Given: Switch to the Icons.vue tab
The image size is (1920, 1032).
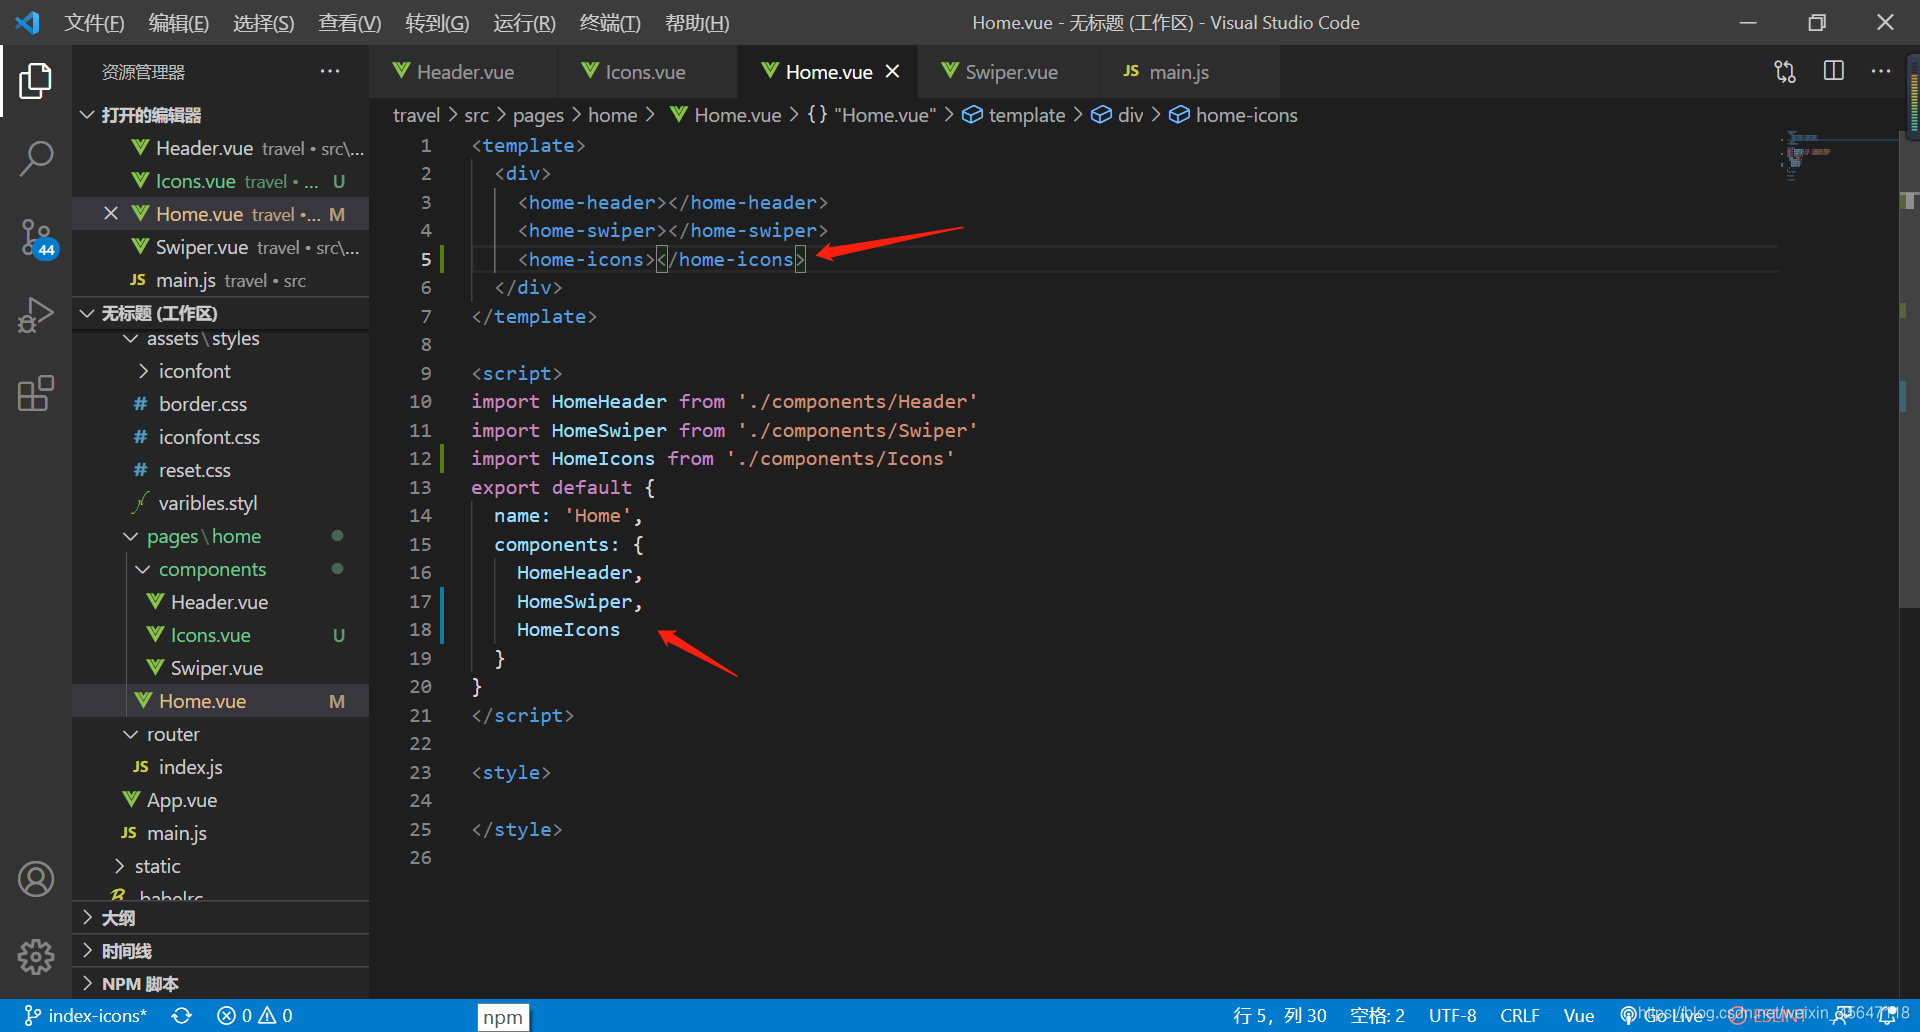Looking at the screenshot, I should [645, 71].
